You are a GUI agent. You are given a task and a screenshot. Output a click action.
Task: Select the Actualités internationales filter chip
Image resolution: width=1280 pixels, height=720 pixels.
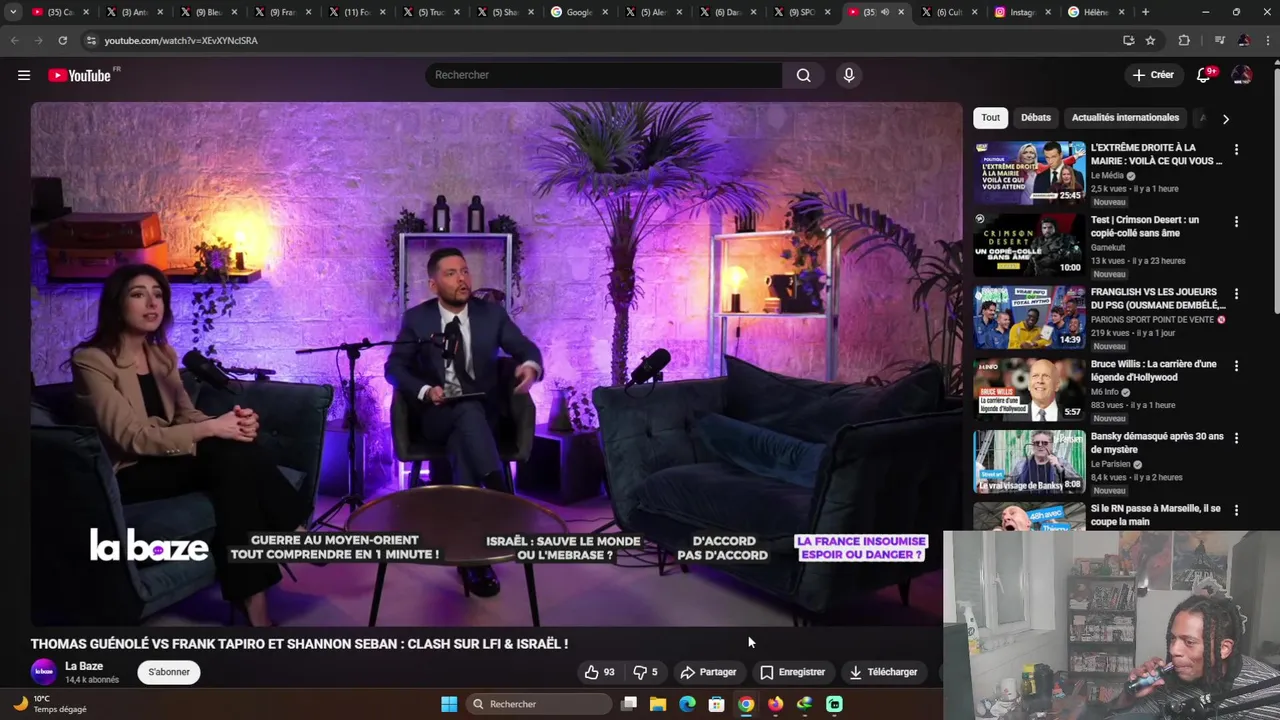click(x=1125, y=117)
